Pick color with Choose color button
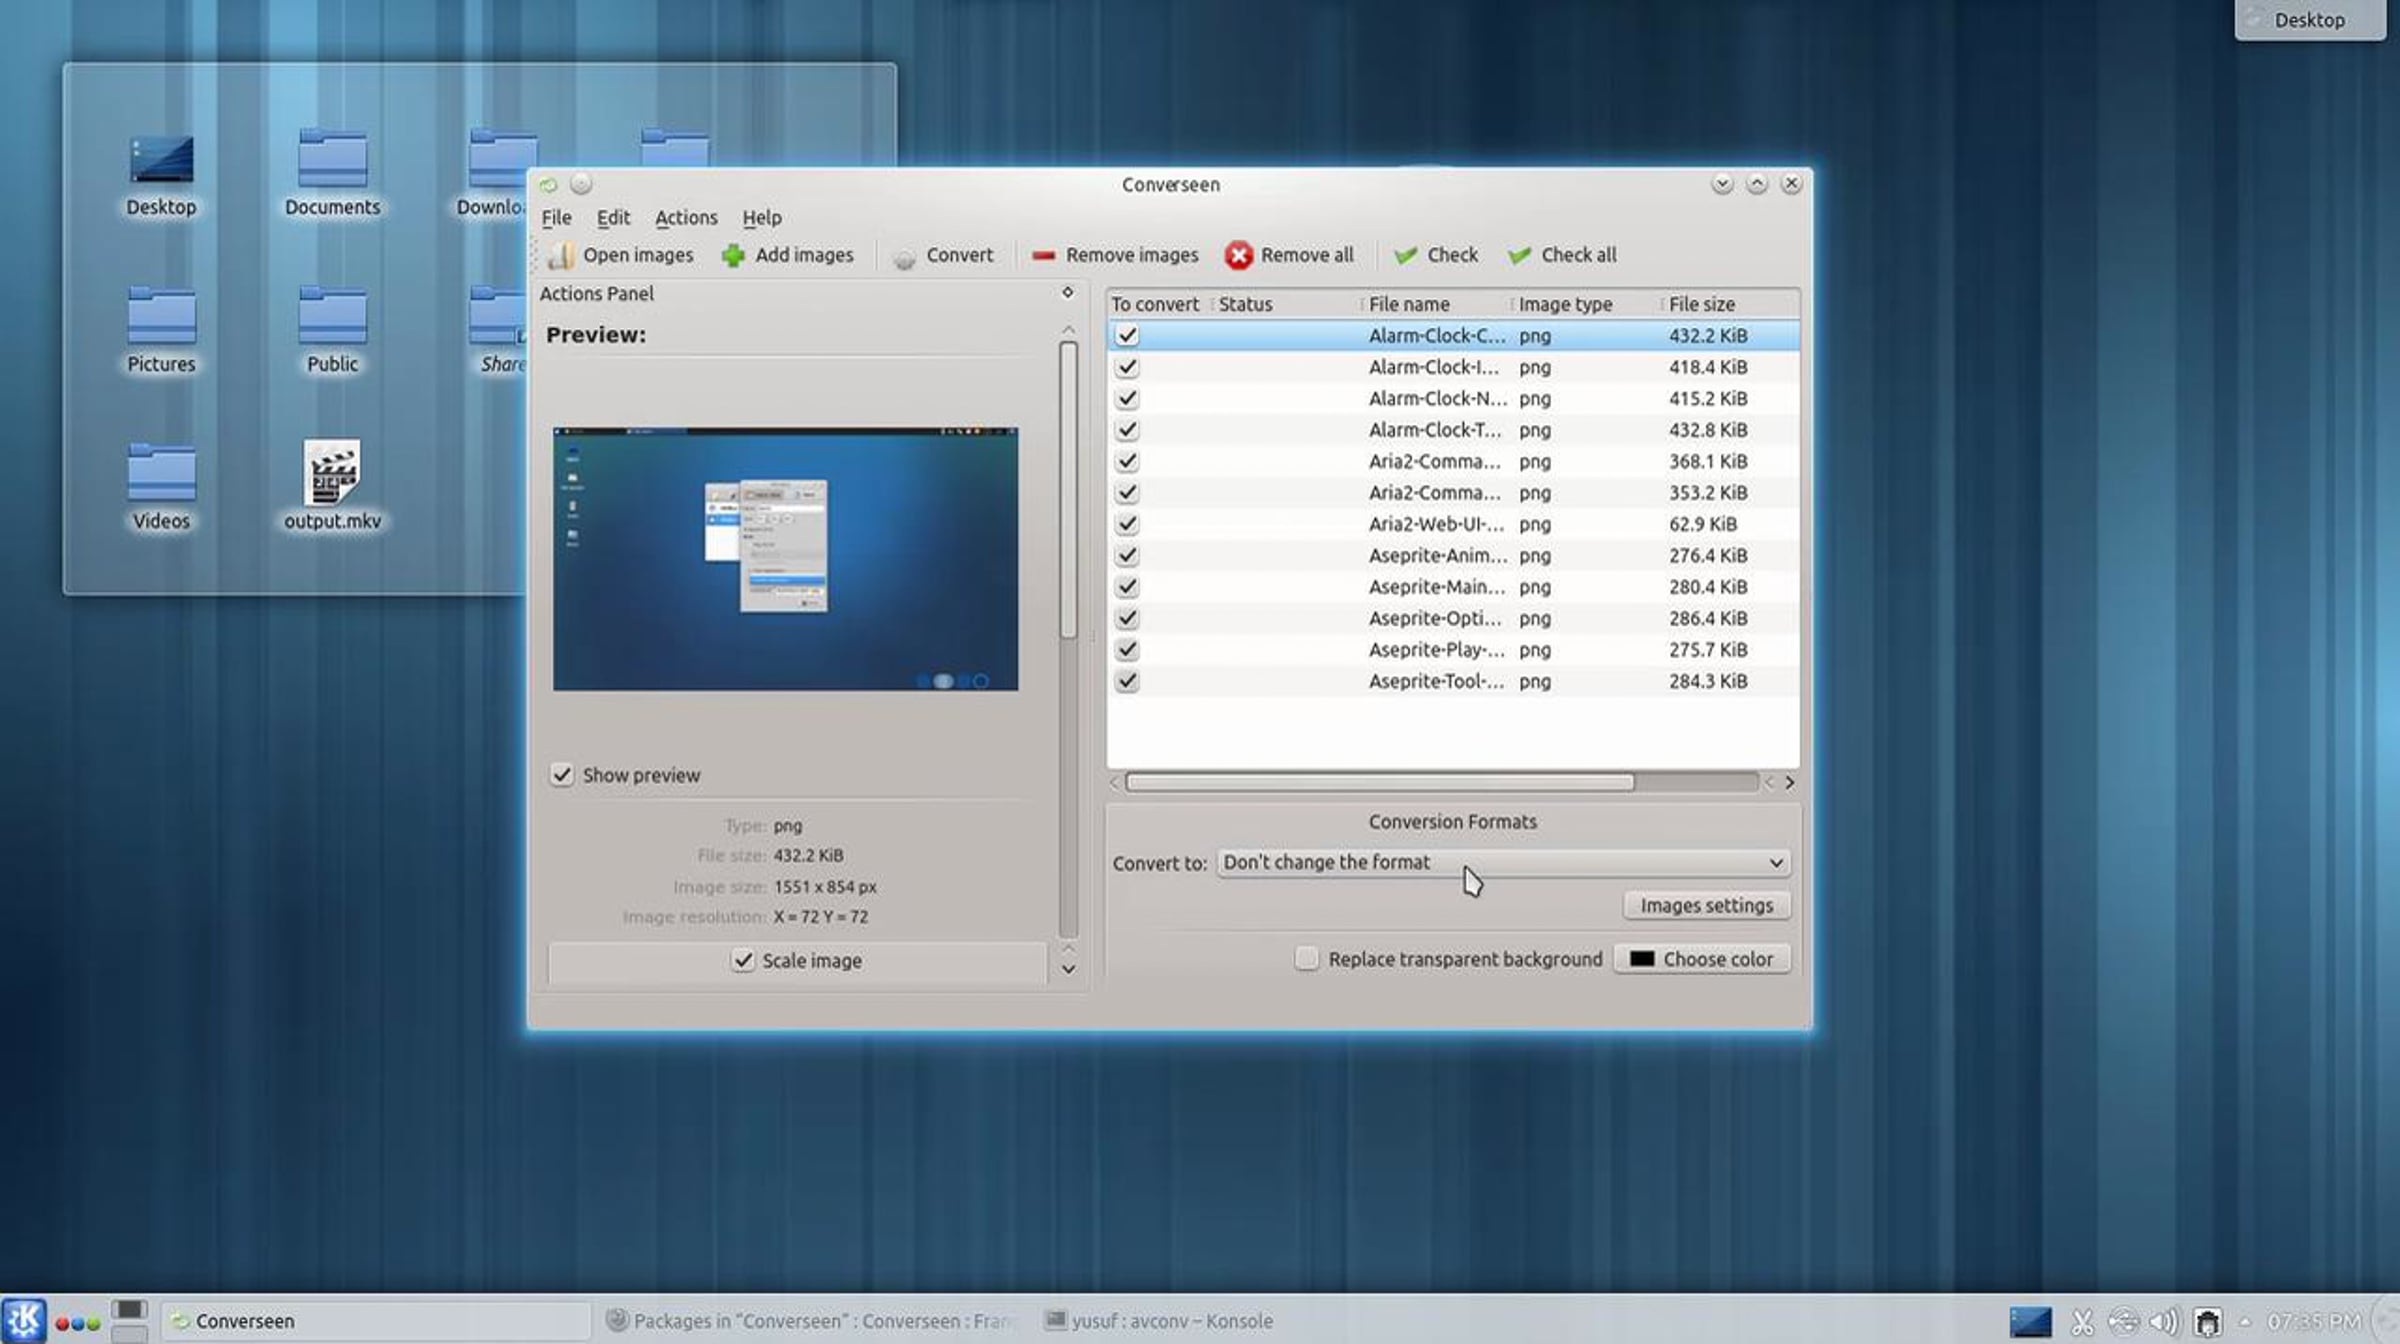The image size is (2400, 1344). coord(1702,959)
